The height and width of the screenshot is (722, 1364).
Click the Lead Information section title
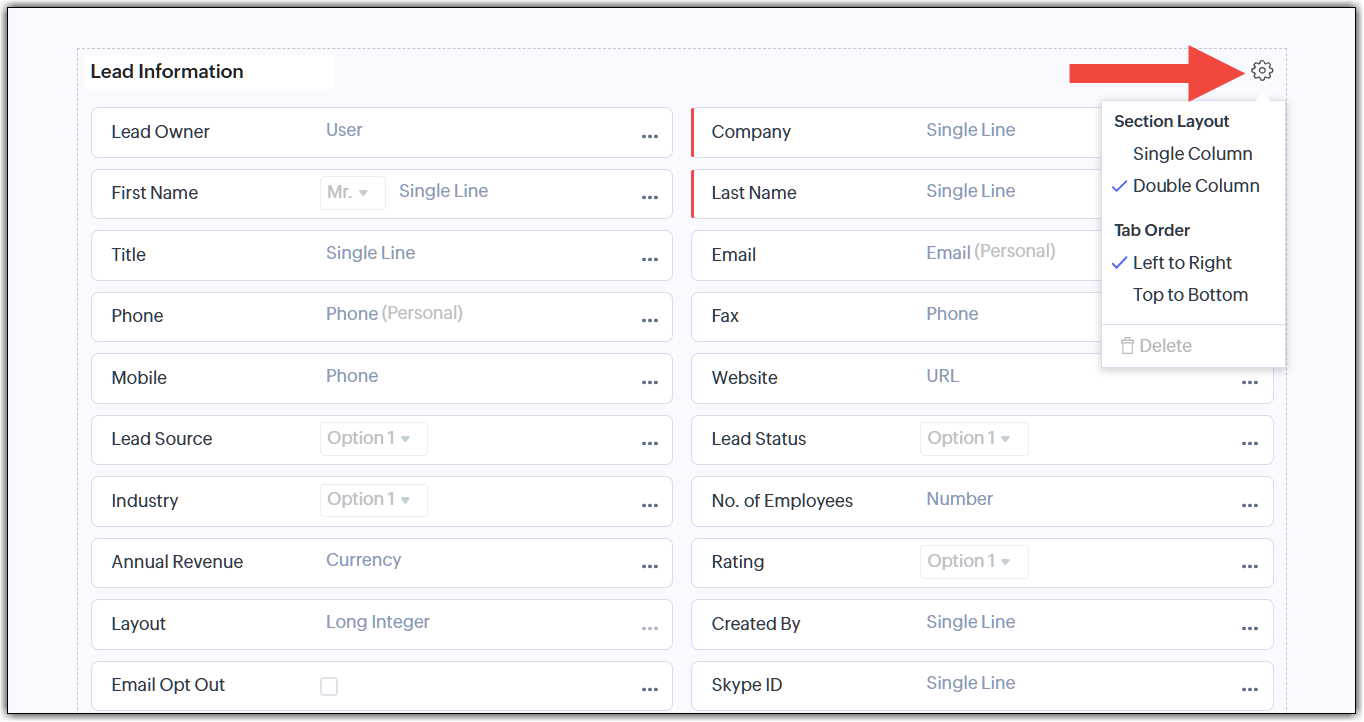click(167, 72)
